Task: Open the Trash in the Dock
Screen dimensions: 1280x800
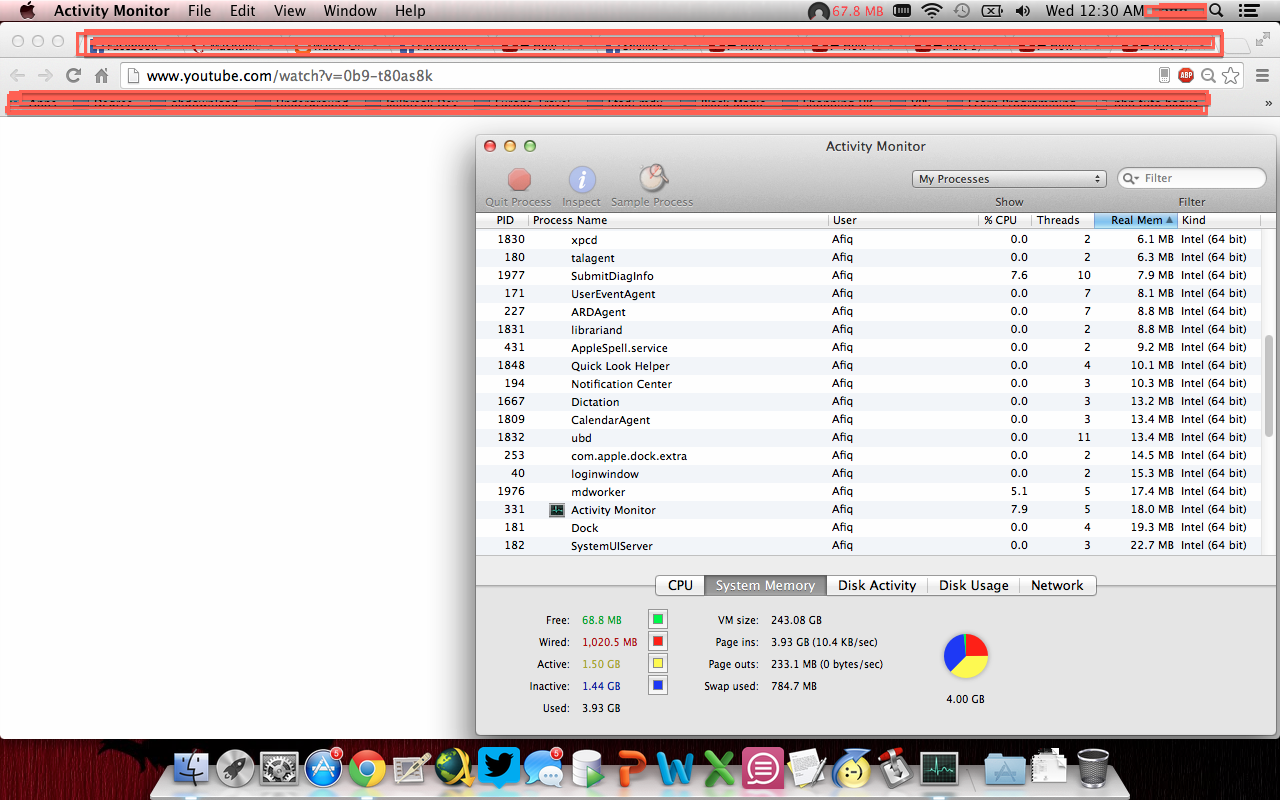Action: tap(1093, 768)
